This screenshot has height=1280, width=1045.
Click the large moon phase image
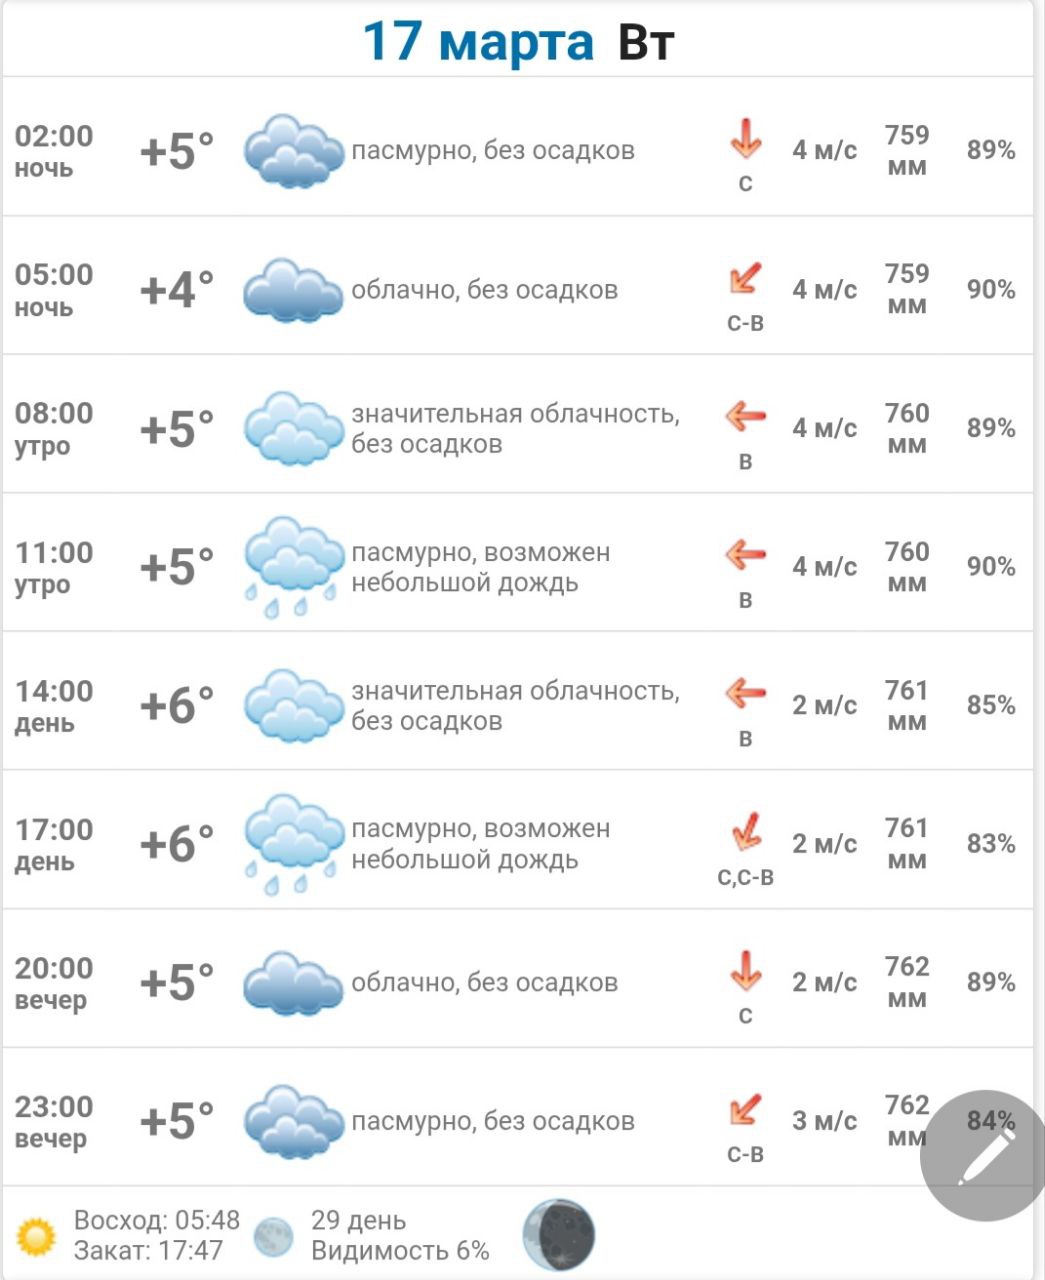[559, 1235]
